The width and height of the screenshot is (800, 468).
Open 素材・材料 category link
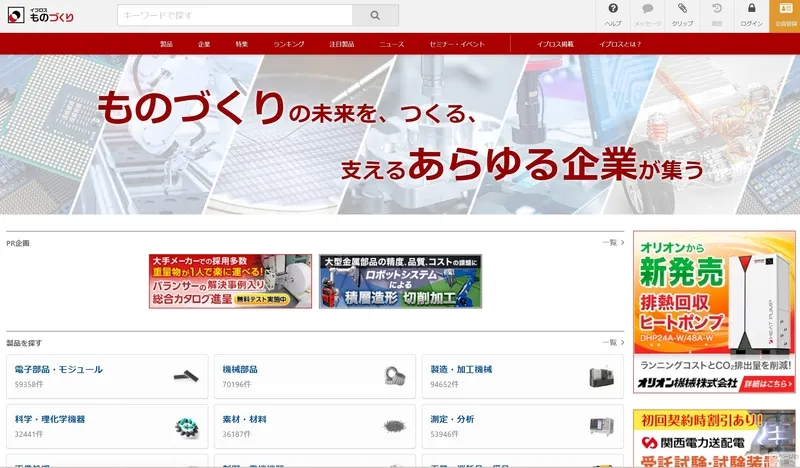pyautogui.click(x=244, y=420)
